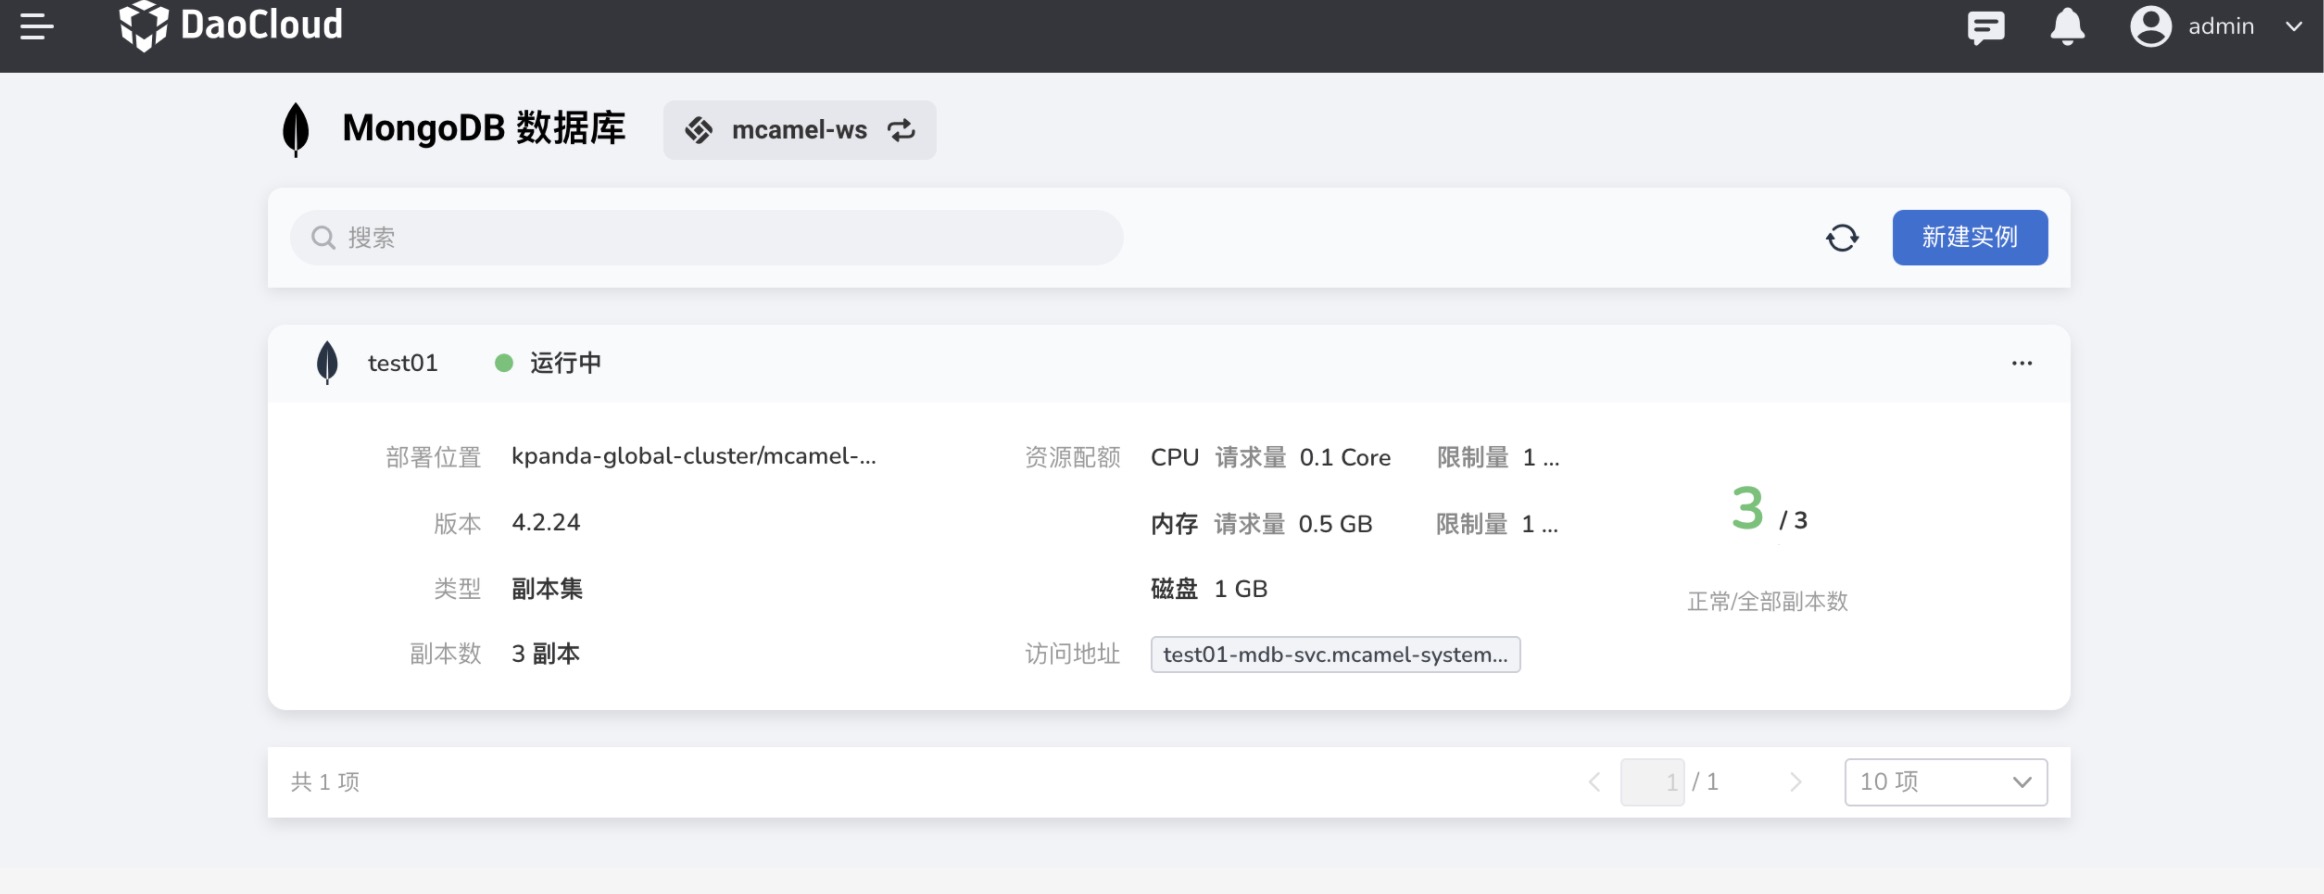Image resolution: width=2324 pixels, height=894 pixels.
Task: Click the 运行中 status label
Action: click(x=566, y=363)
